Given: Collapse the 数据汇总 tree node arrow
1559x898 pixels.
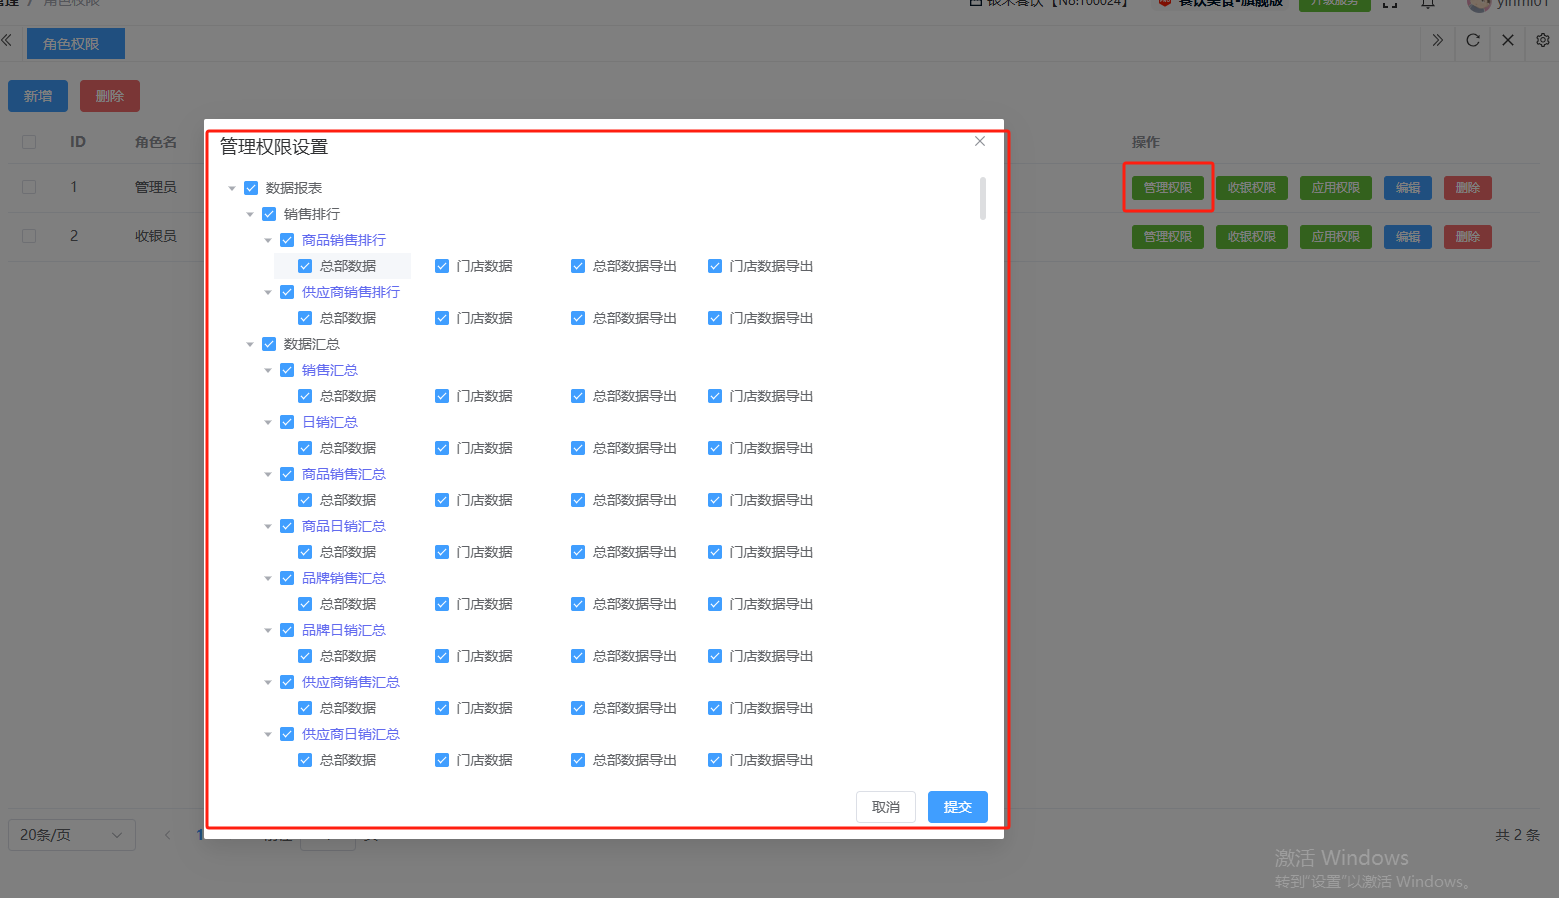Looking at the screenshot, I should coord(250,344).
